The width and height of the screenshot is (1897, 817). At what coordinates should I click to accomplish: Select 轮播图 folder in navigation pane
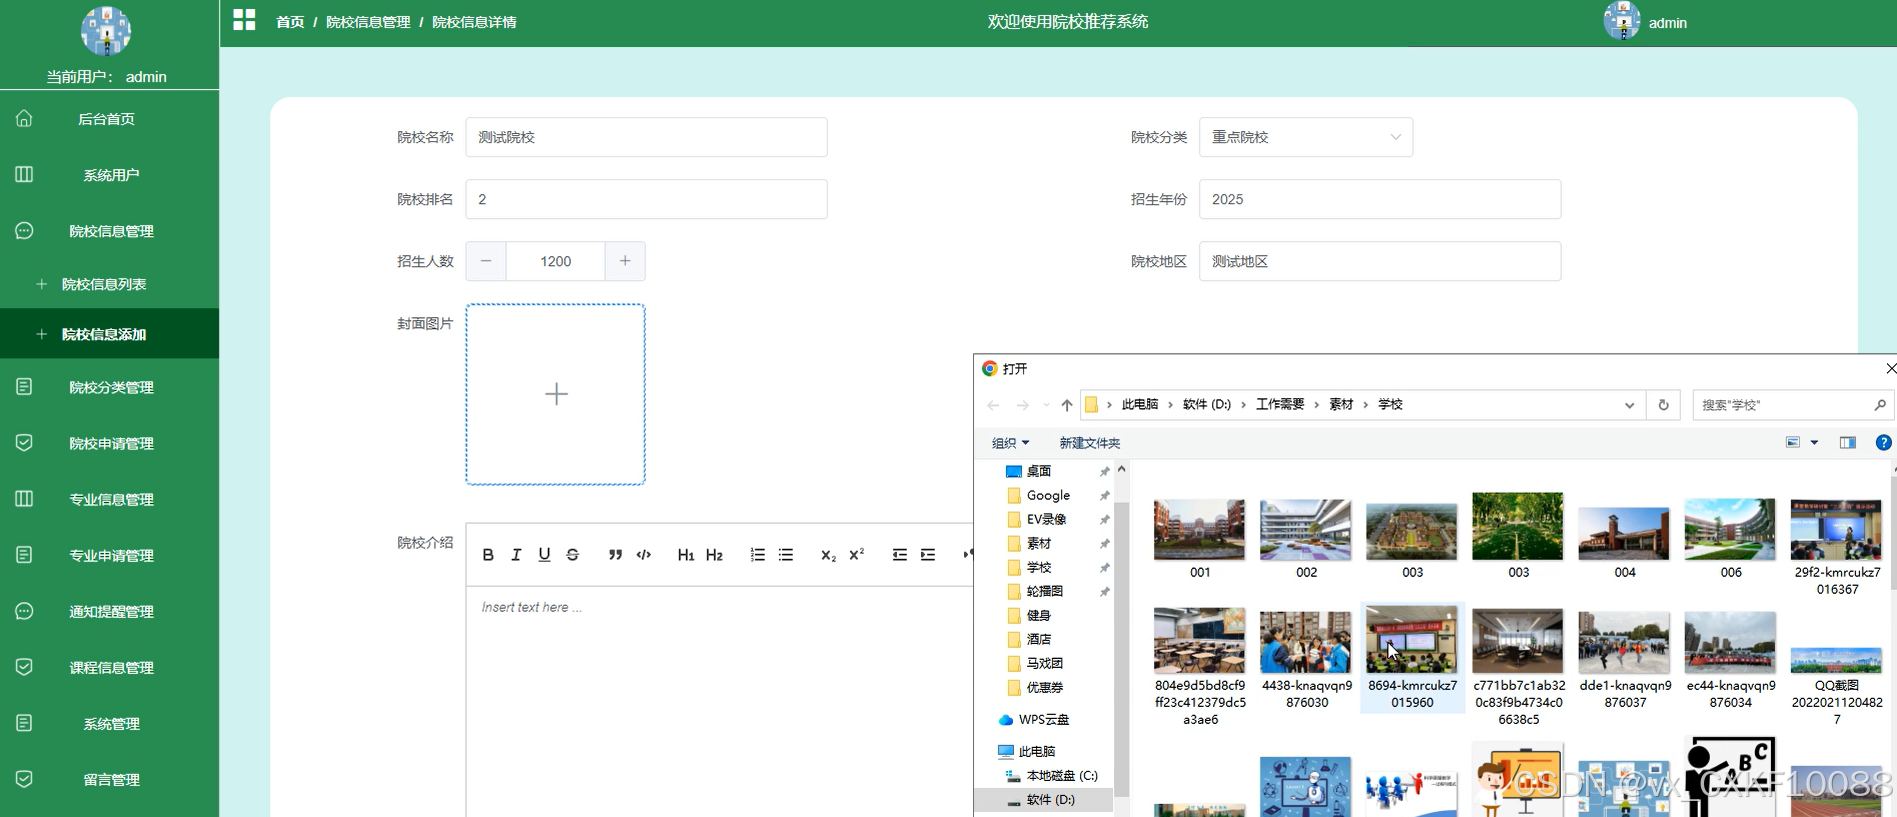pos(1044,591)
